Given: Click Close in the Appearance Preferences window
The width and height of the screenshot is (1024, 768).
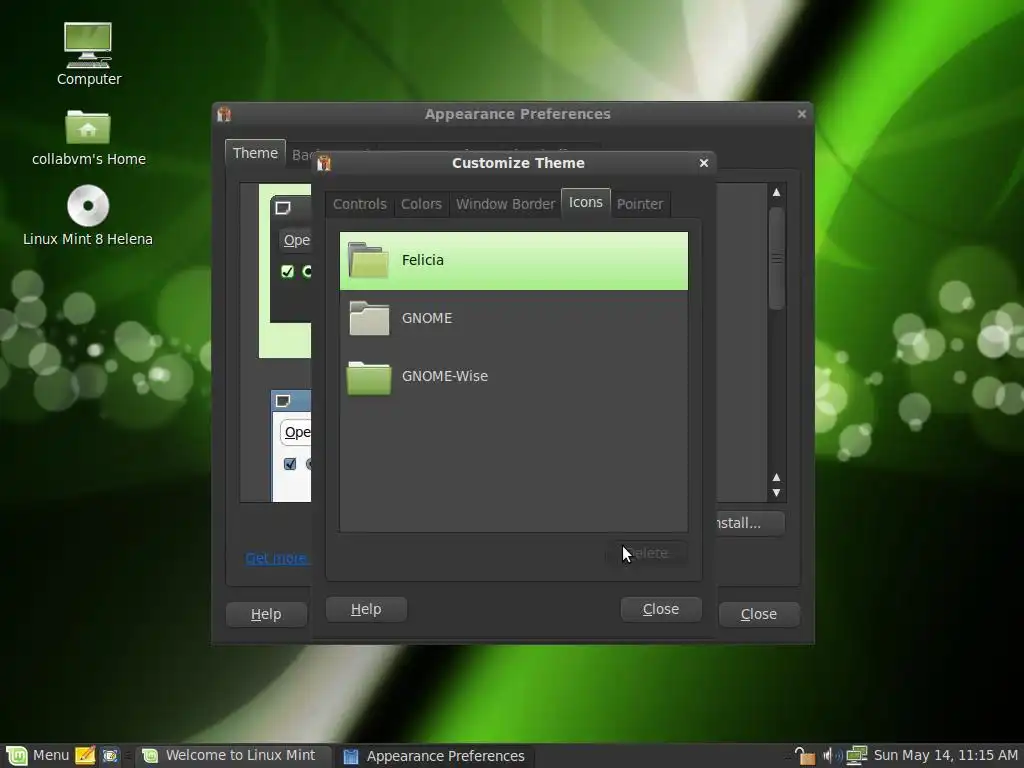Looking at the screenshot, I should pyautogui.click(x=759, y=615).
